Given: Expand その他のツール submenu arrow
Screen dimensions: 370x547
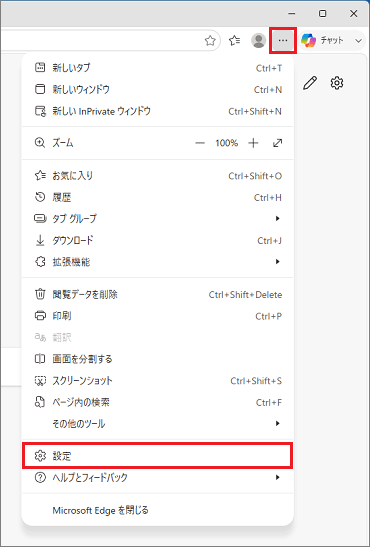Looking at the screenshot, I should (278, 424).
